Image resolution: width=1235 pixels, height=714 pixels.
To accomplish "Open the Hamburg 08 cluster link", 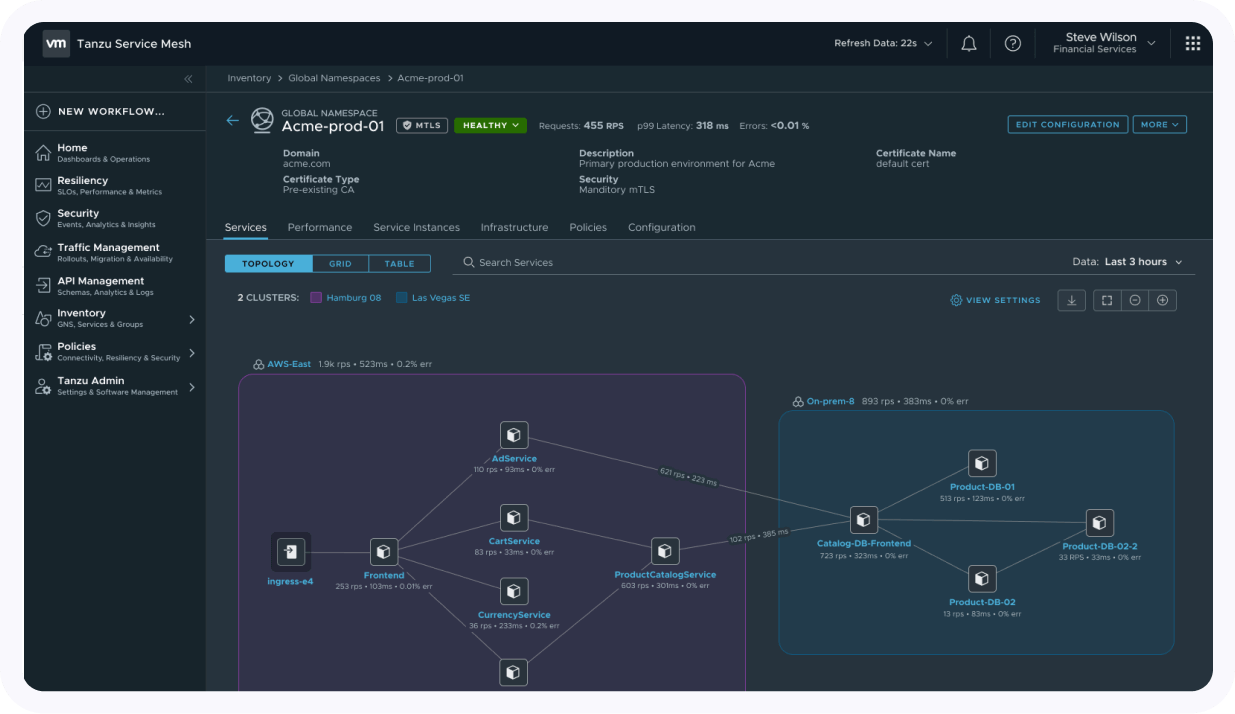I will (354, 298).
